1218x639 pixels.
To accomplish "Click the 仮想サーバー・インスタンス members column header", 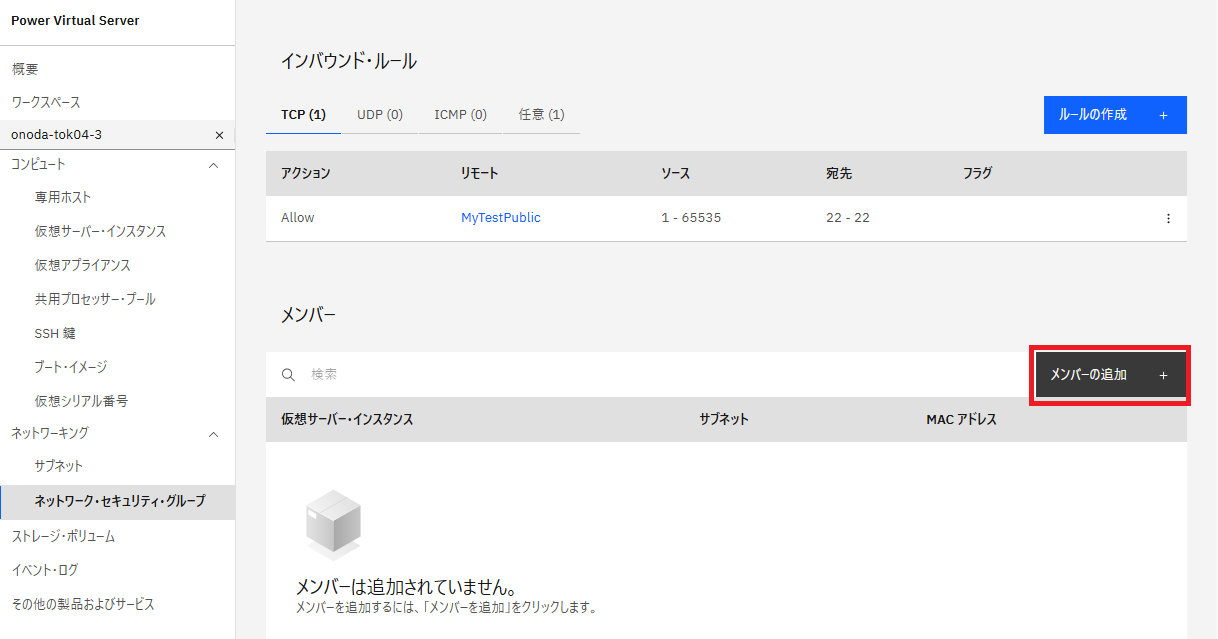I will coord(347,420).
